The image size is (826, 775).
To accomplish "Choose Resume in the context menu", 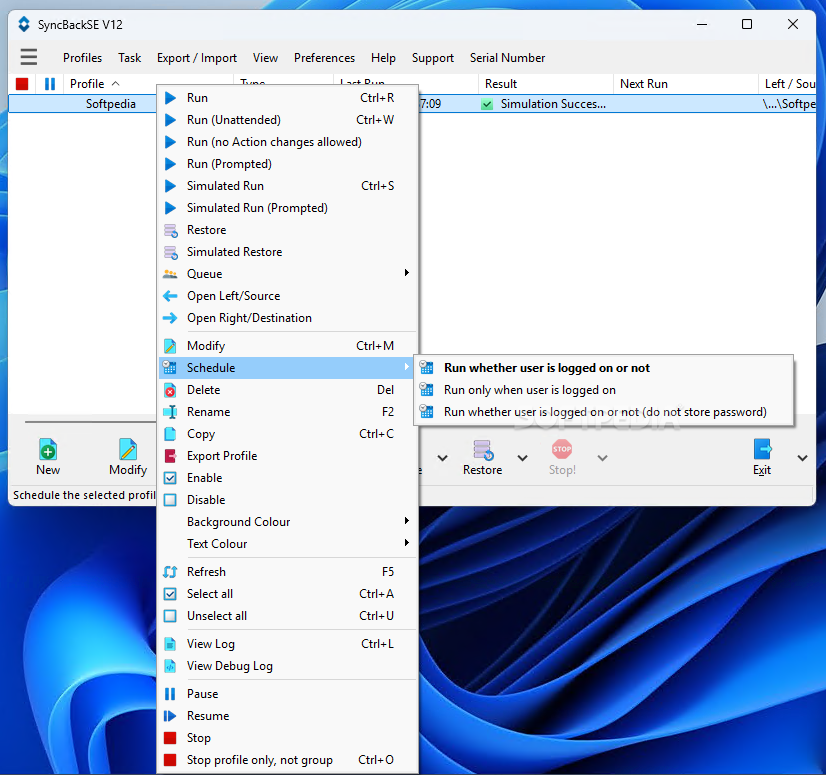I will [288, 716].
